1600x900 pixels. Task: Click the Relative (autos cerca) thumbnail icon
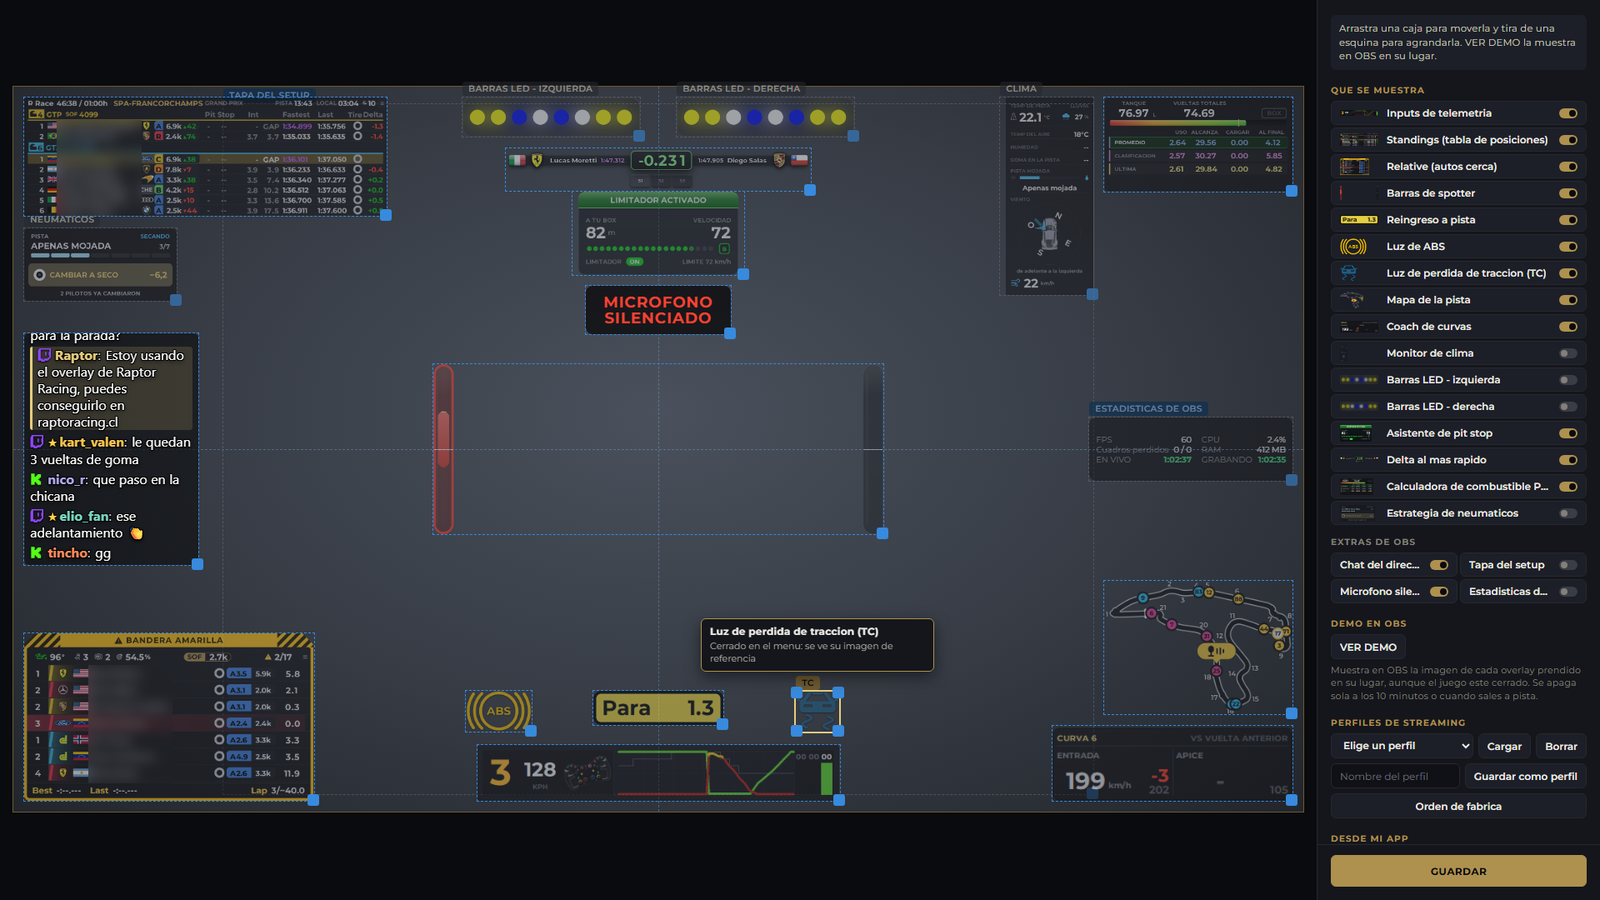pos(1354,167)
